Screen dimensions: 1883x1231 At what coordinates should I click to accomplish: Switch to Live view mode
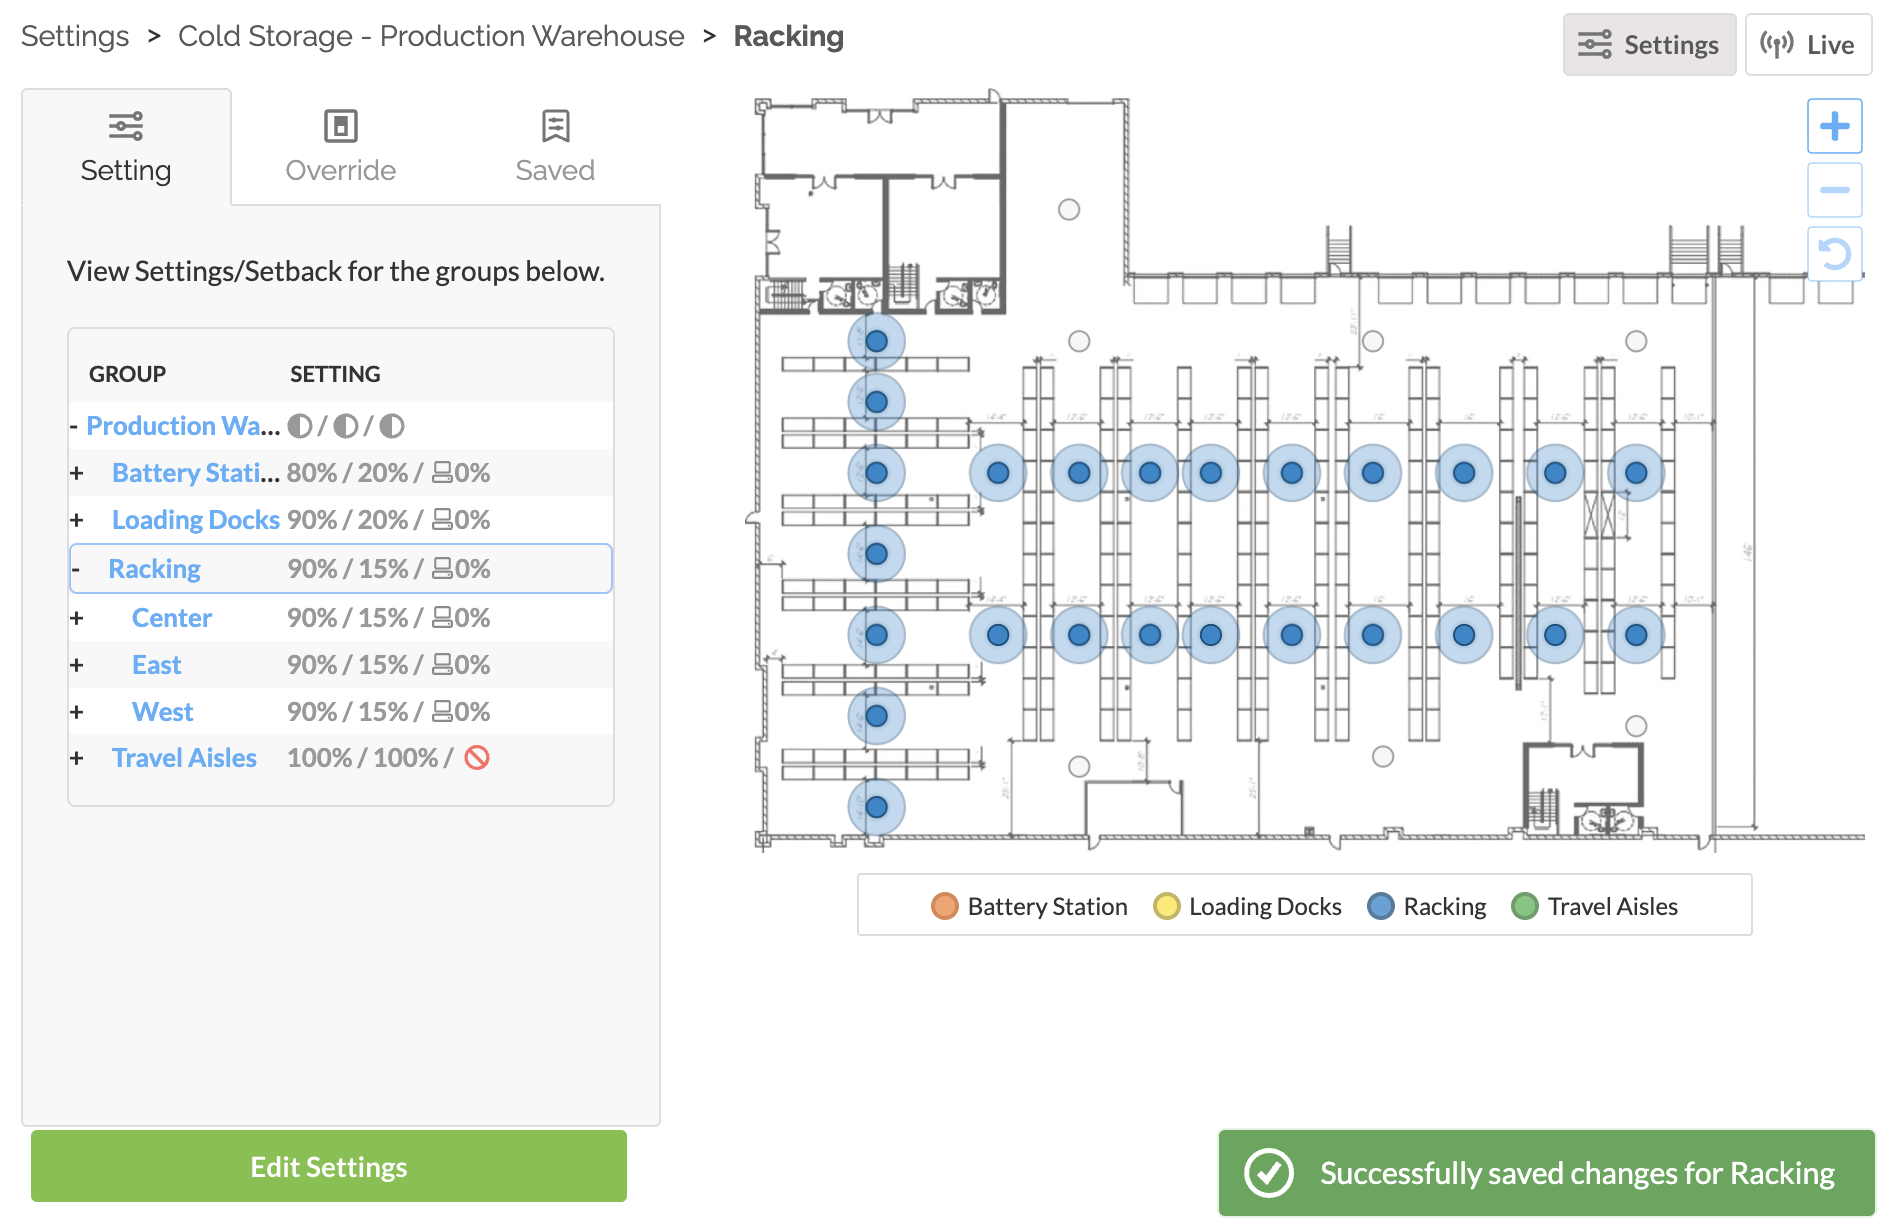(x=1808, y=45)
